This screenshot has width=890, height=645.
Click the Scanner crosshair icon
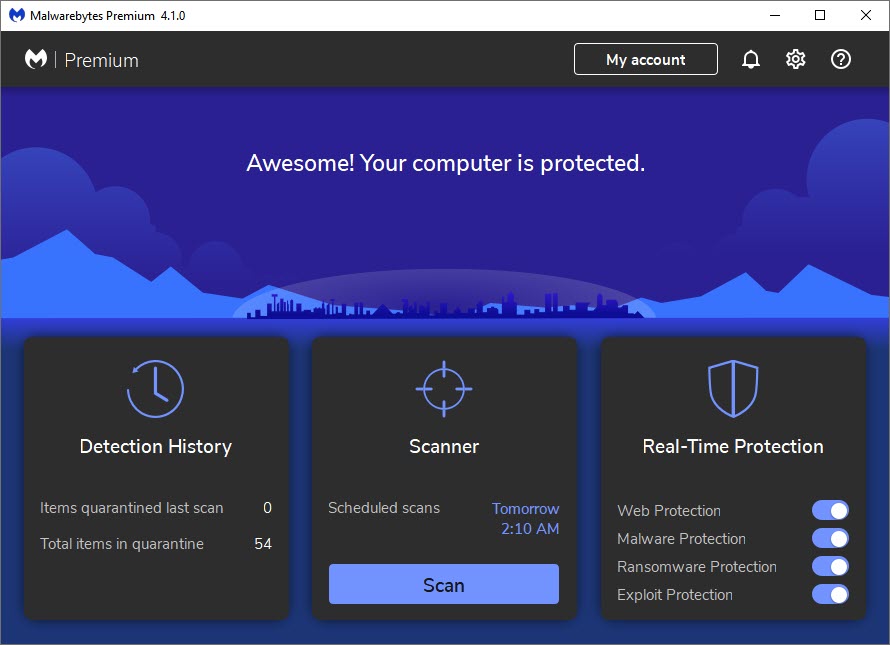point(444,389)
